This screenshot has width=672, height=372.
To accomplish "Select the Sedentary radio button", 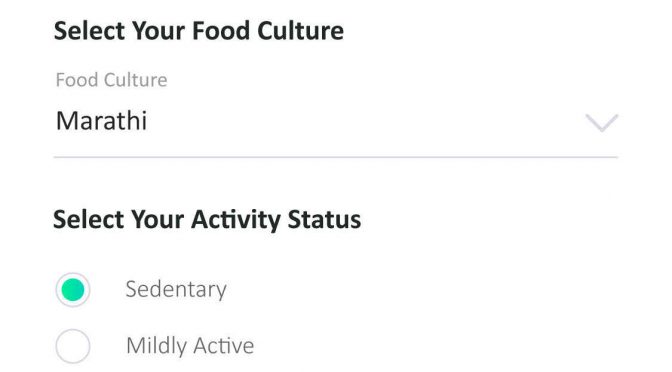I will (x=73, y=290).
